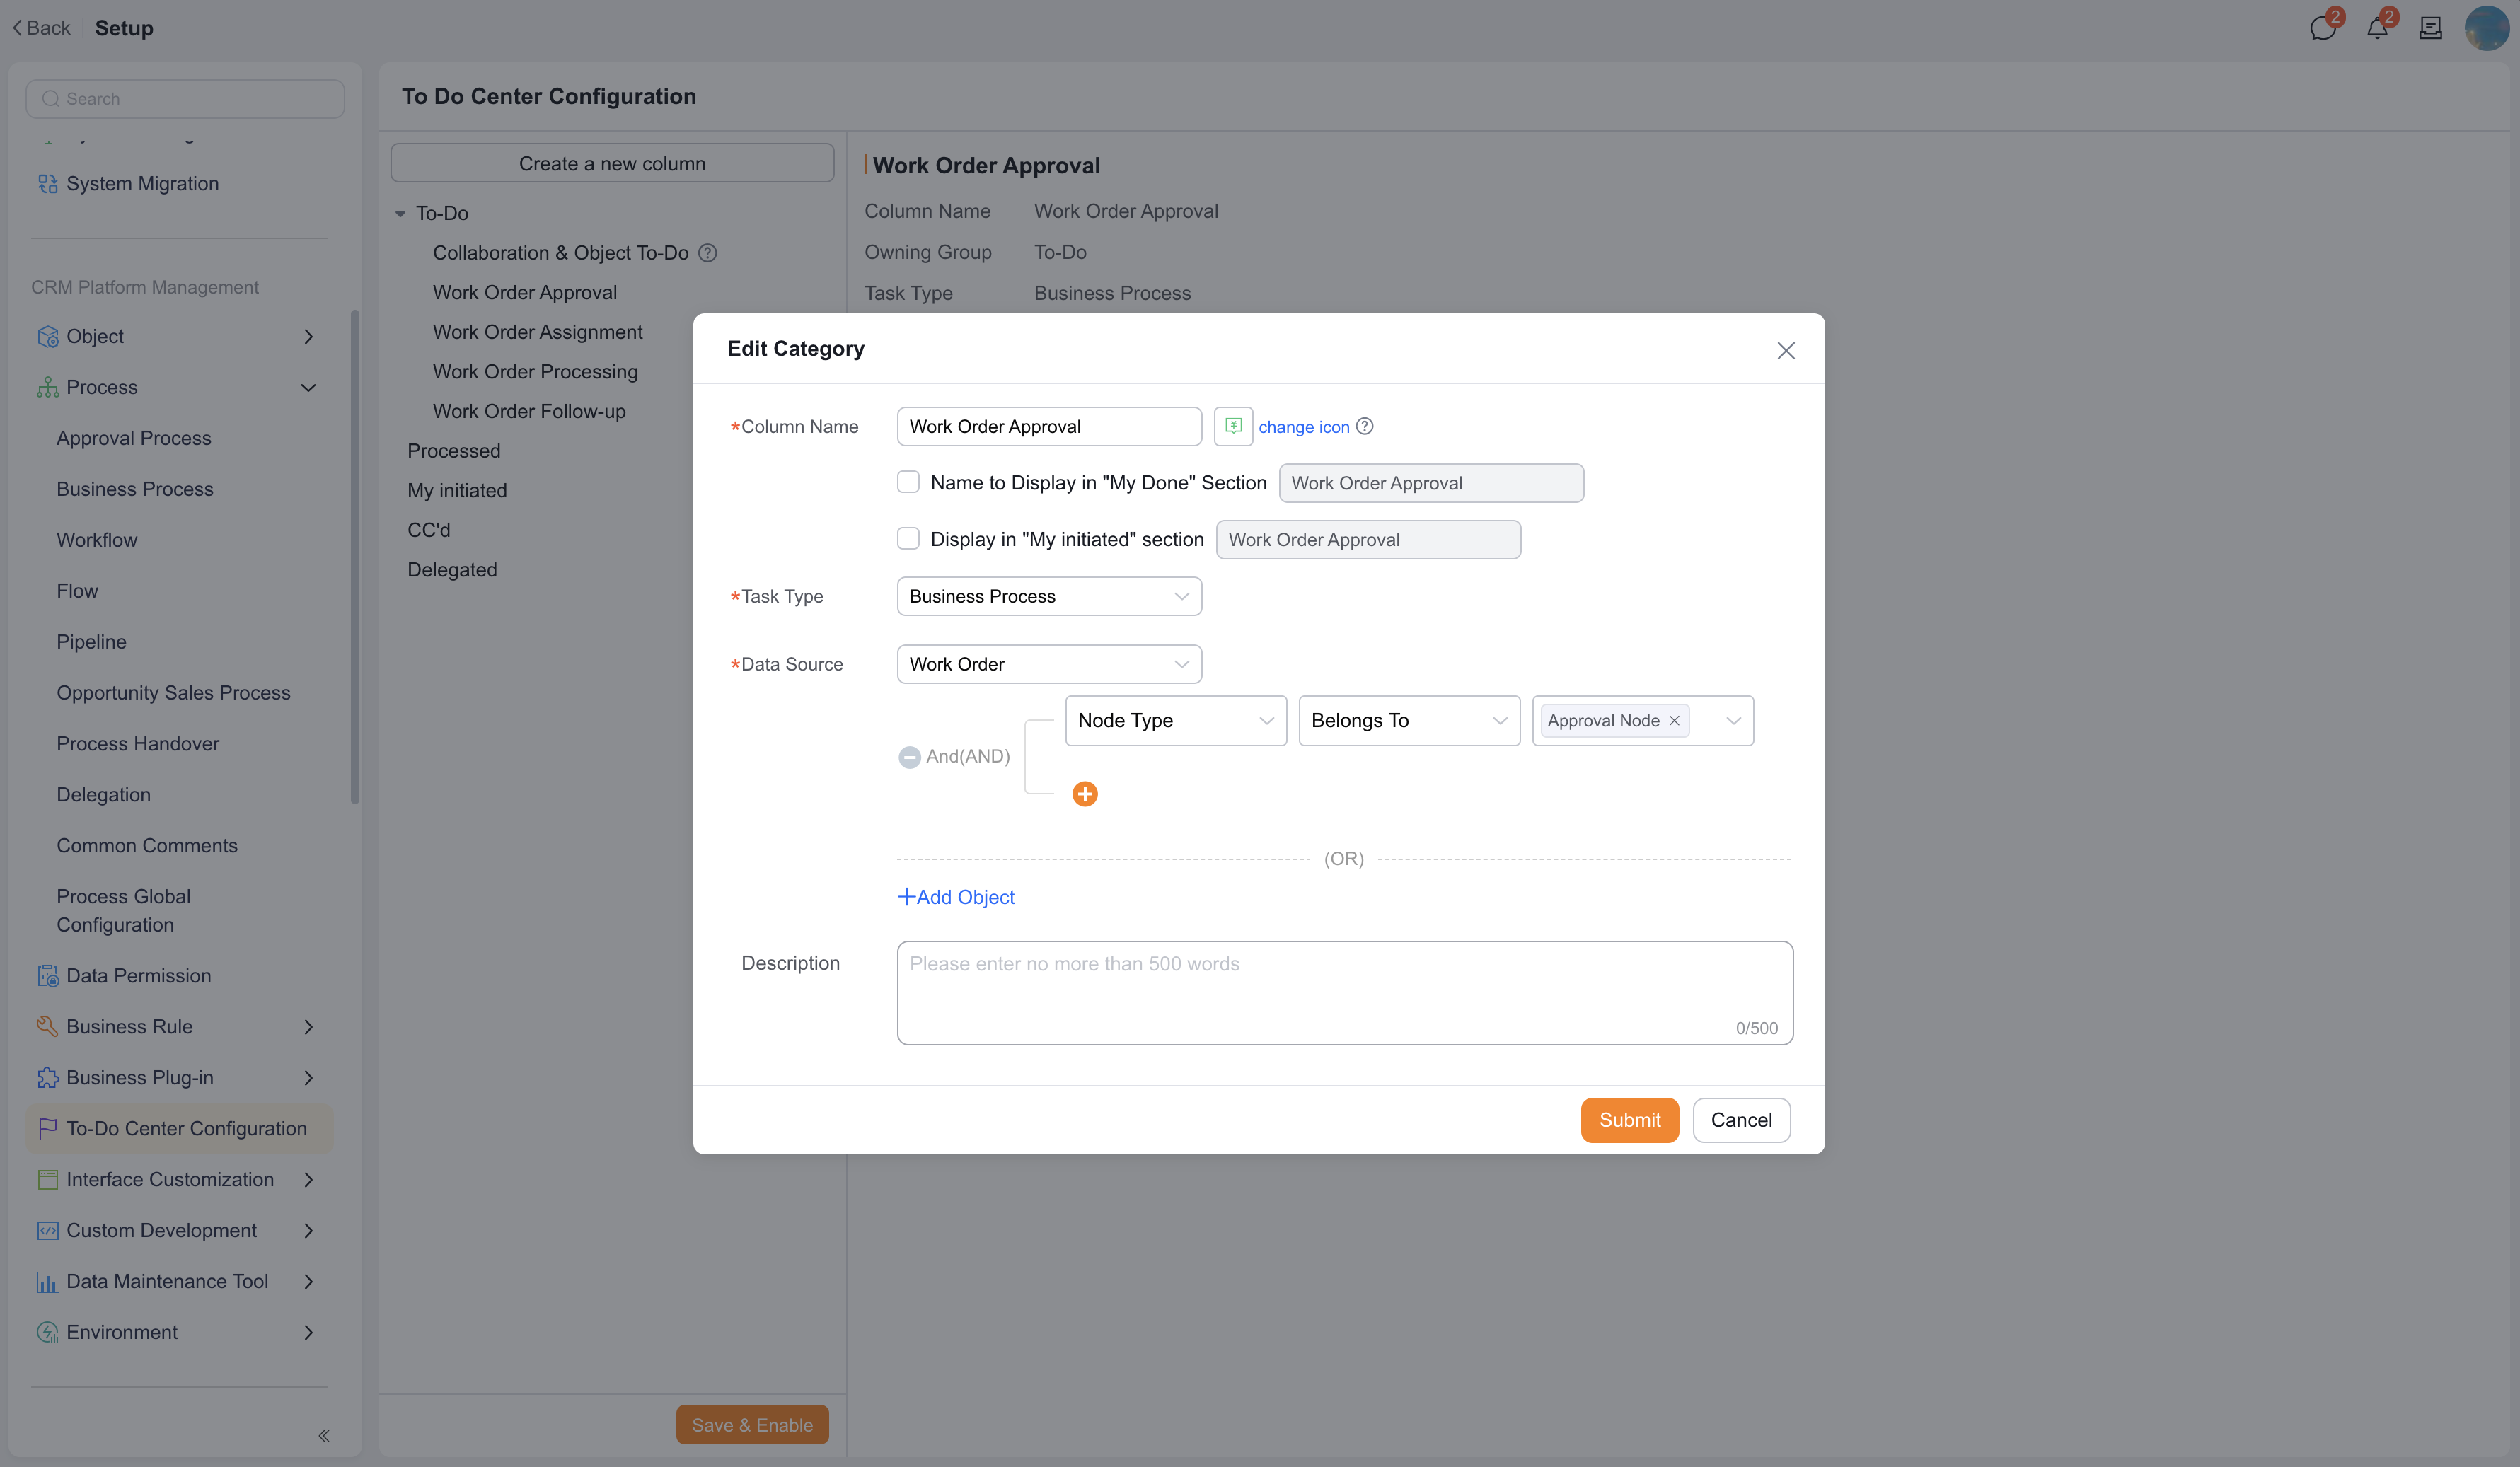Go back using the Back arrow
The height and width of the screenshot is (1467, 2520).
click(x=42, y=28)
